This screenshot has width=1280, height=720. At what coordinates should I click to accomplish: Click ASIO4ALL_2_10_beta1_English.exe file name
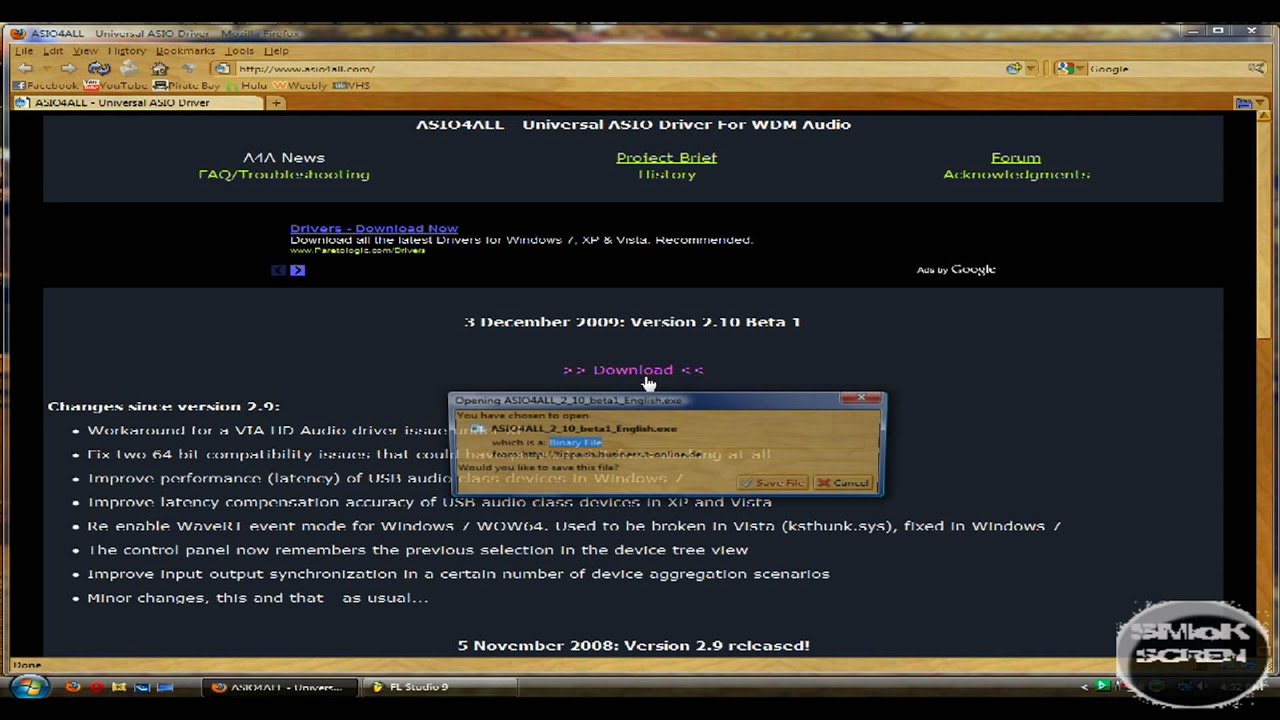click(584, 428)
